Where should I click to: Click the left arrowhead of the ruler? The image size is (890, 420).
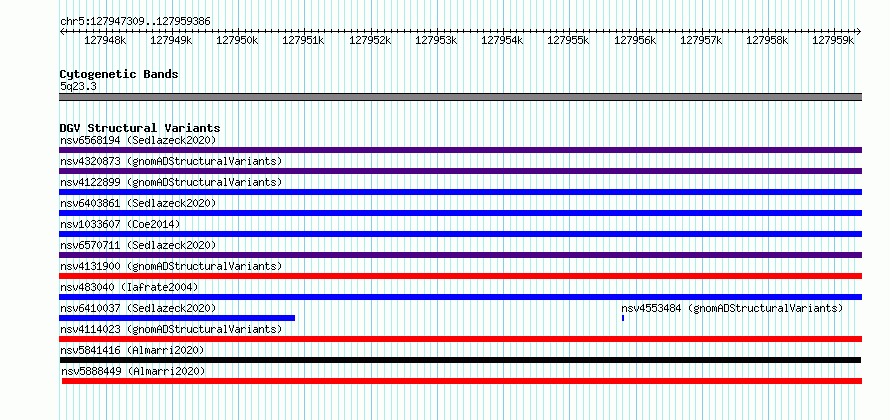pyautogui.click(x=62, y=31)
